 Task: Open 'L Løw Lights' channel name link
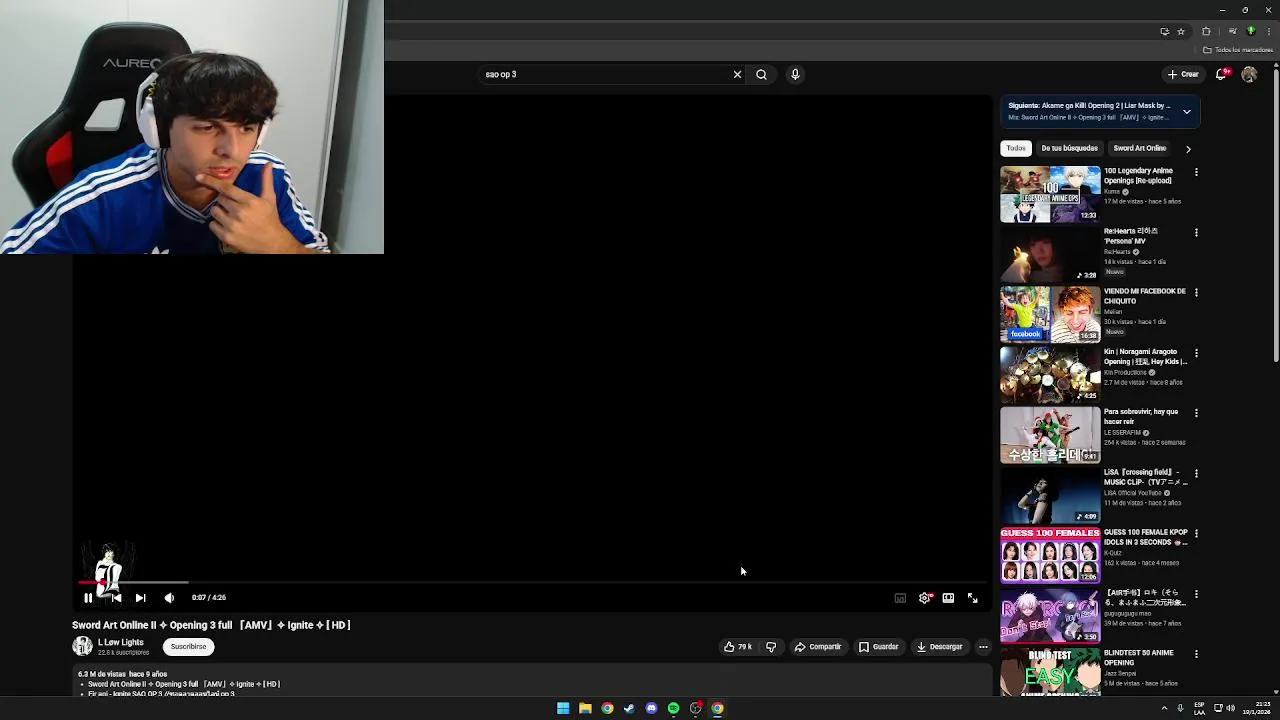pos(121,642)
